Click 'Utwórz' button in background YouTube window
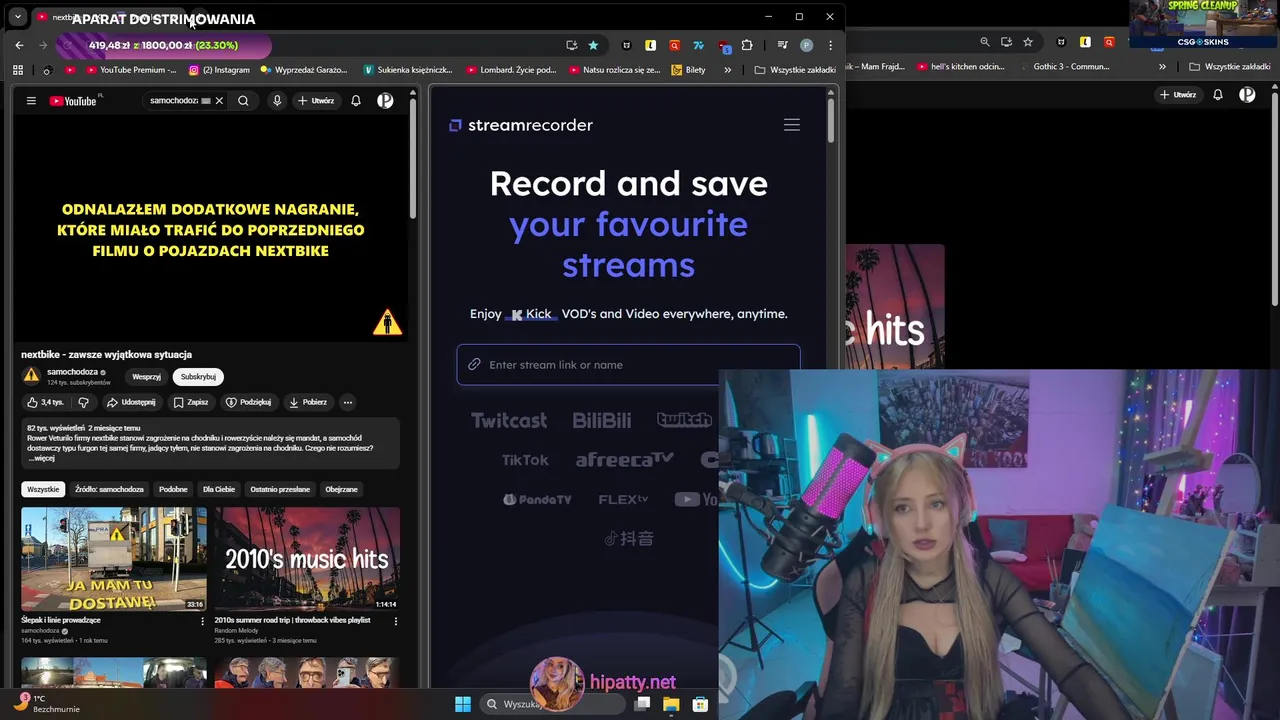 (1178, 95)
